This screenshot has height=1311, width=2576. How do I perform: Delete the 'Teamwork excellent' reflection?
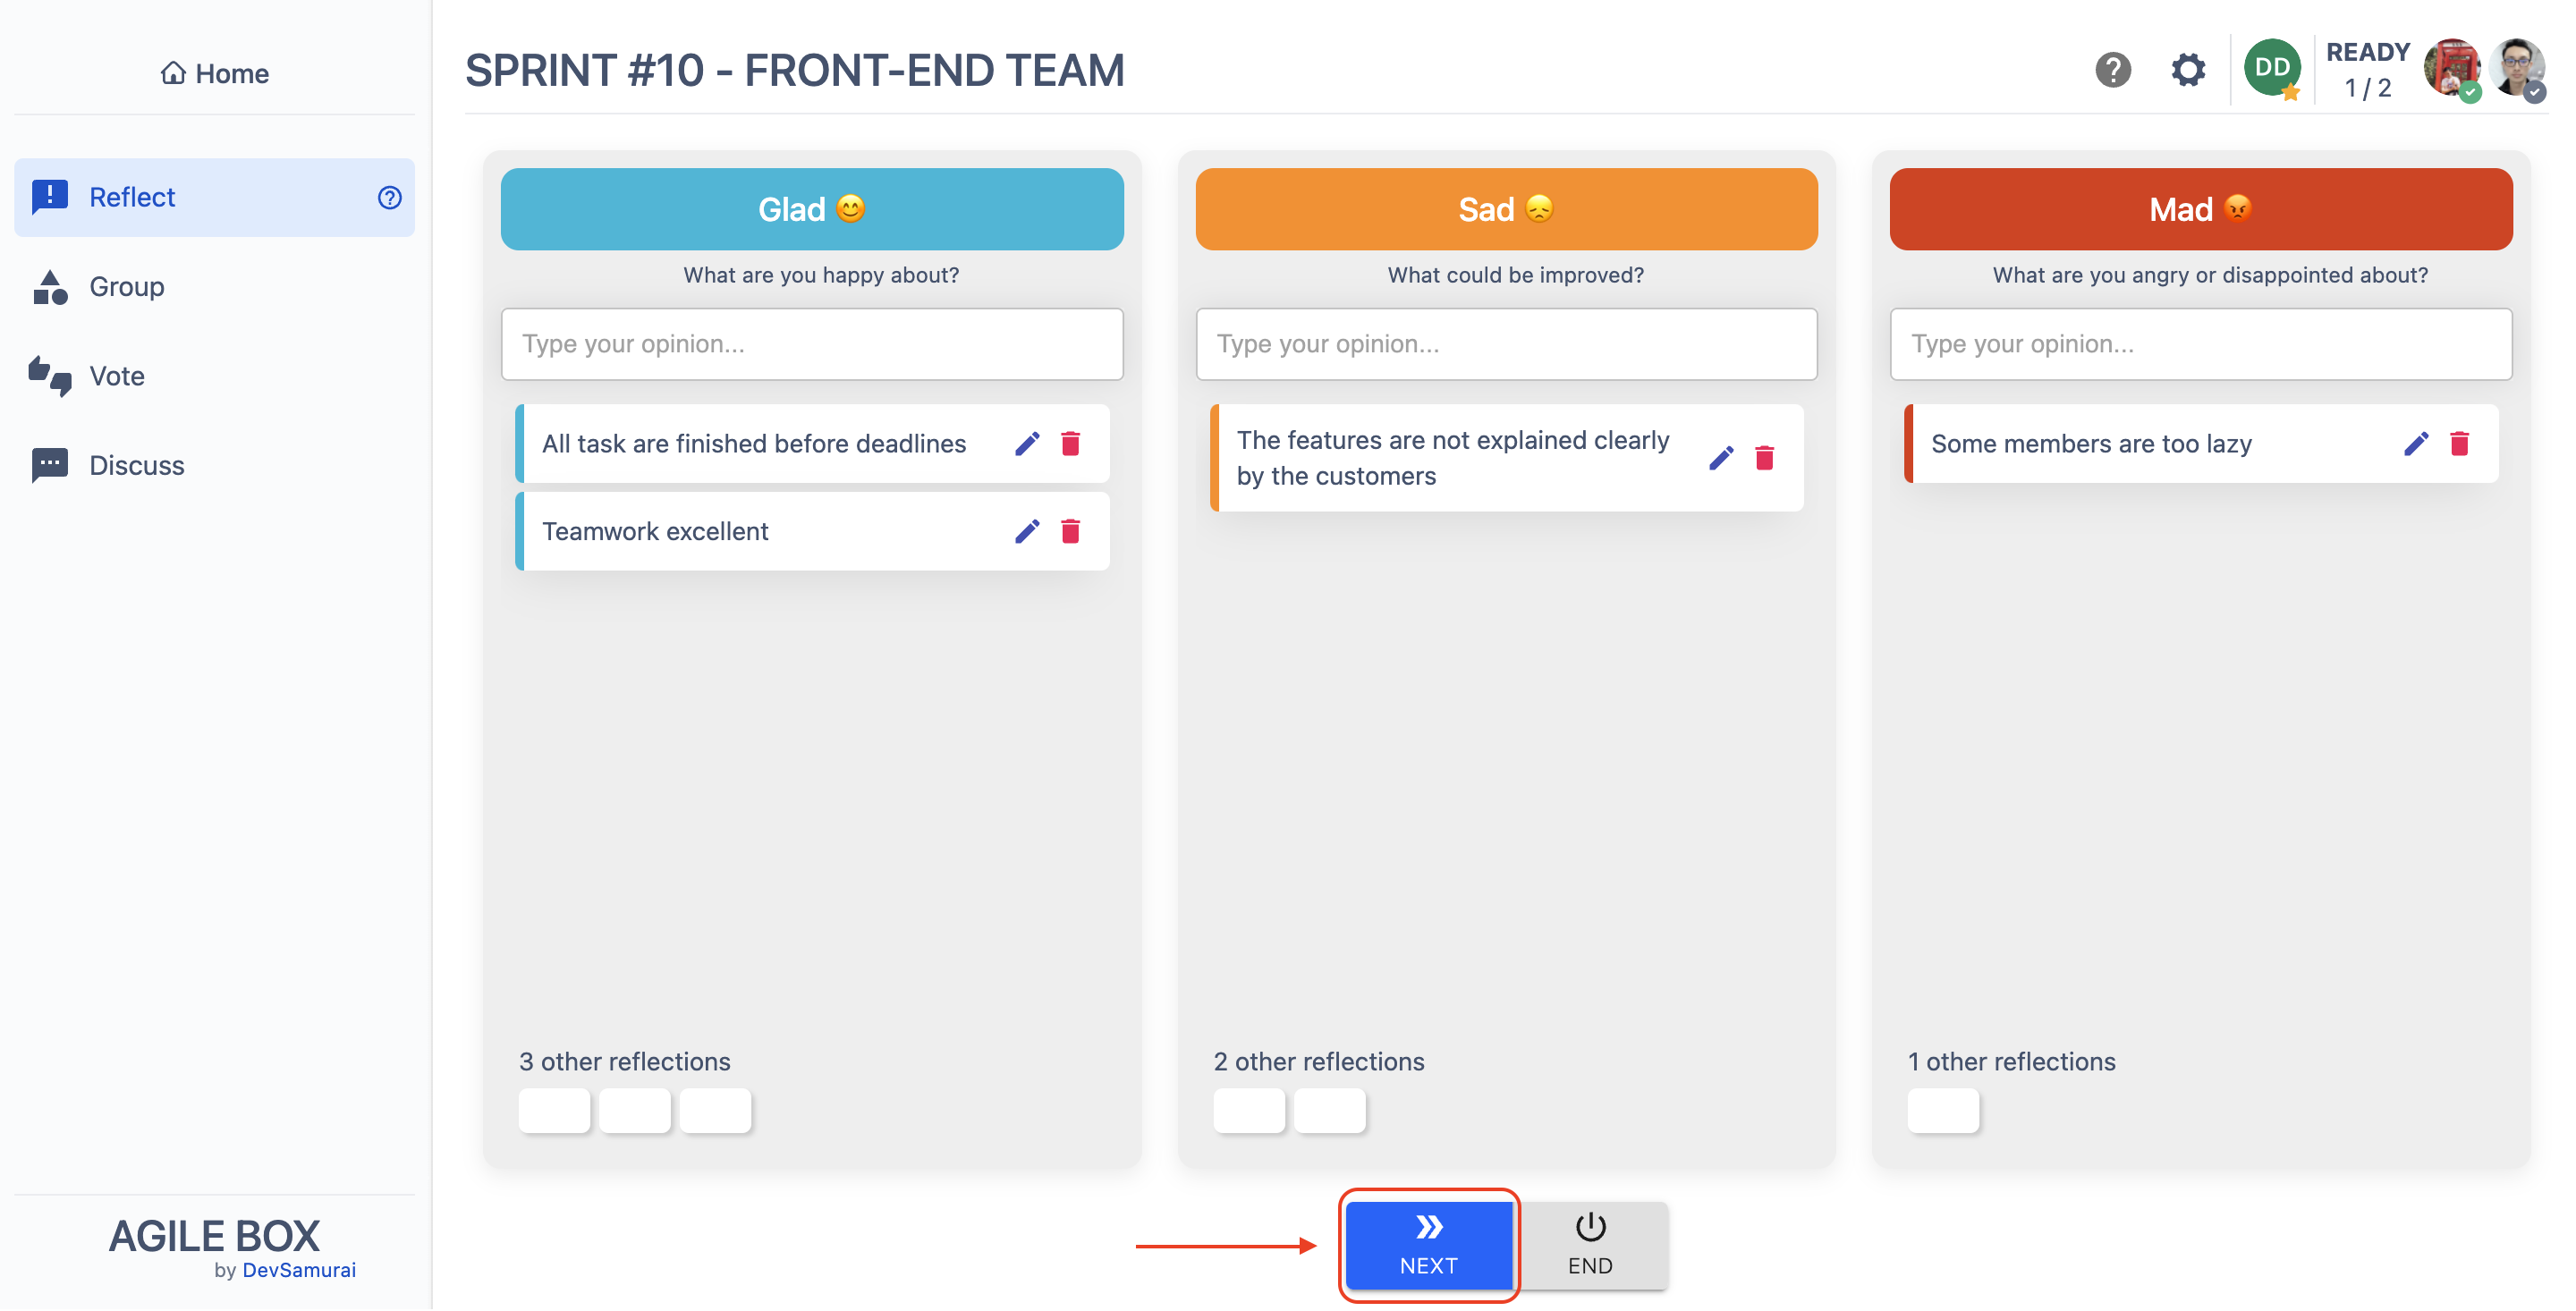pyautogui.click(x=1070, y=531)
